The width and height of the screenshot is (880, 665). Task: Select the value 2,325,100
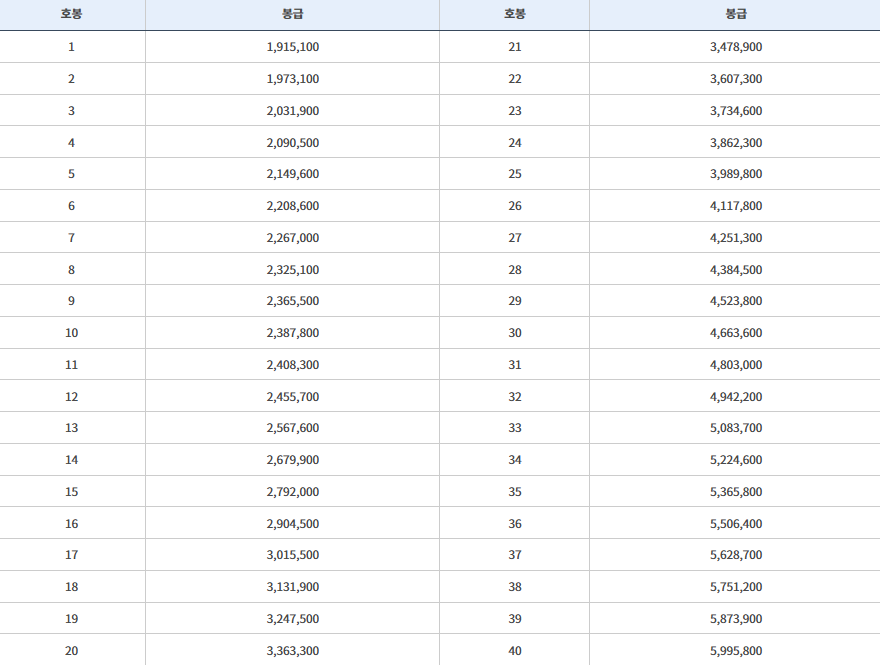pos(292,270)
